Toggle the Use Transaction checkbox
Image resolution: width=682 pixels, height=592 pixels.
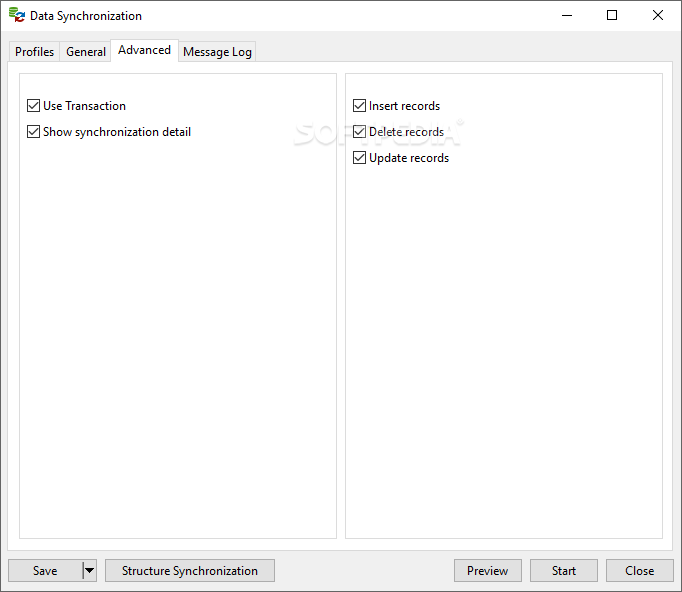click(33, 106)
